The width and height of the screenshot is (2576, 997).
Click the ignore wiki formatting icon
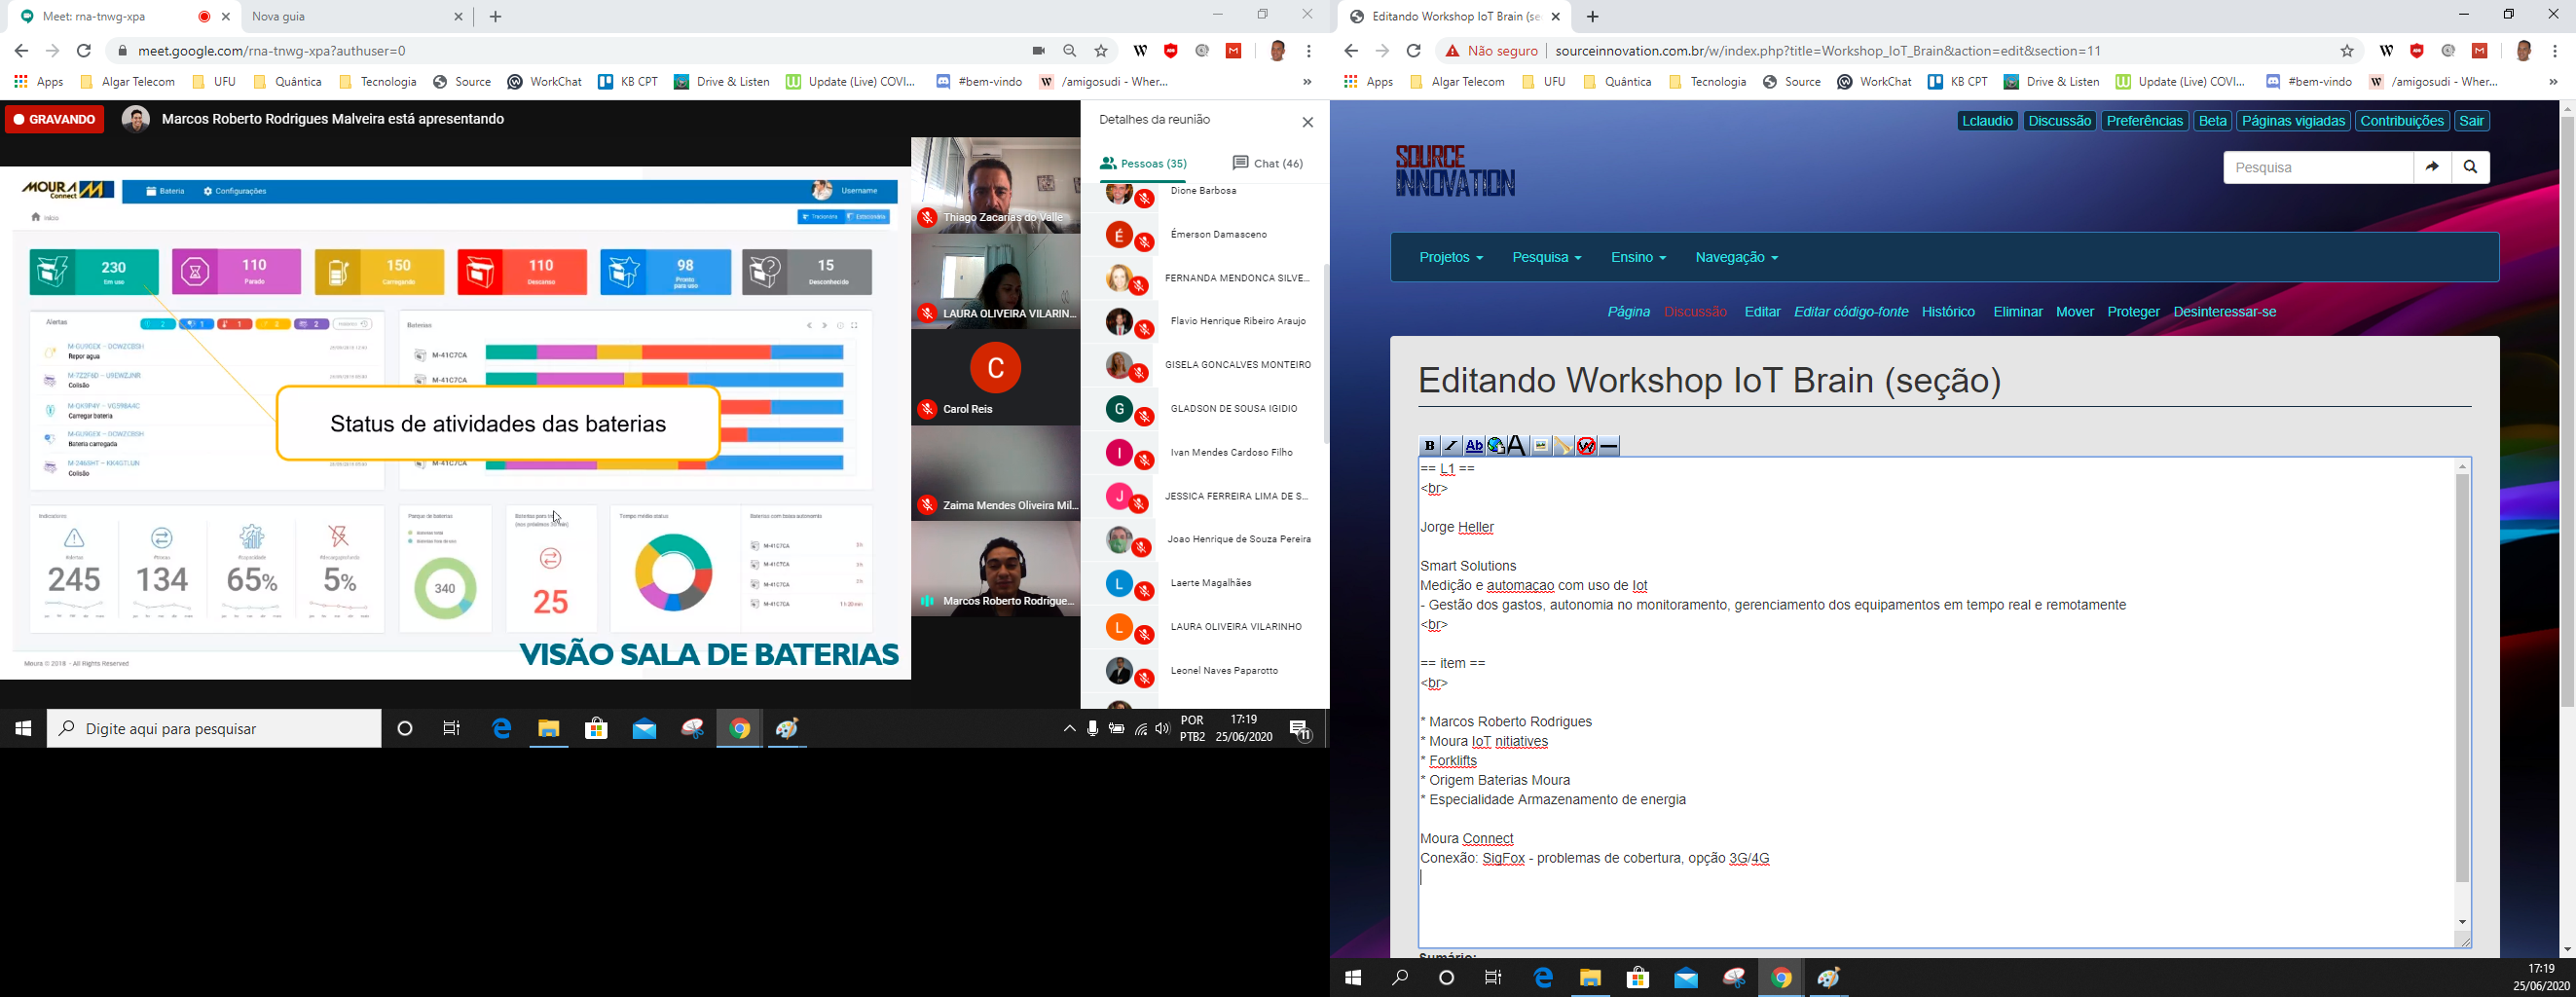1586,446
